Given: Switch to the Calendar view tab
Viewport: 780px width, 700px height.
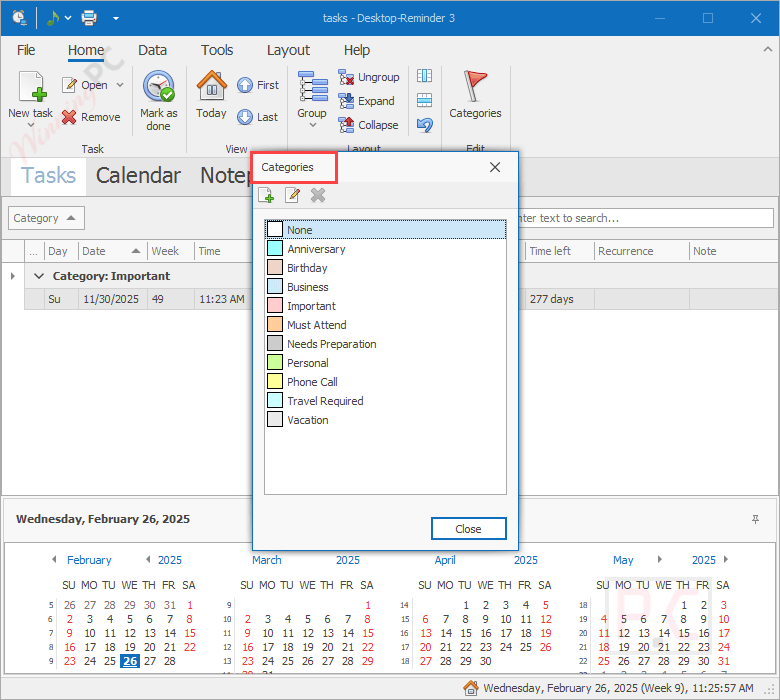Looking at the screenshot, I should click(138, 176).
